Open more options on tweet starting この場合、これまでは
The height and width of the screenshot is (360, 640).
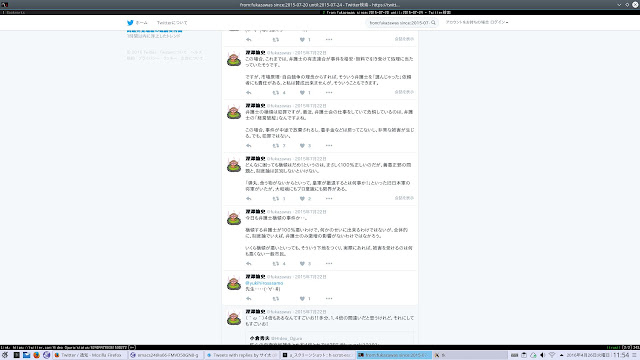coord(329,93)
